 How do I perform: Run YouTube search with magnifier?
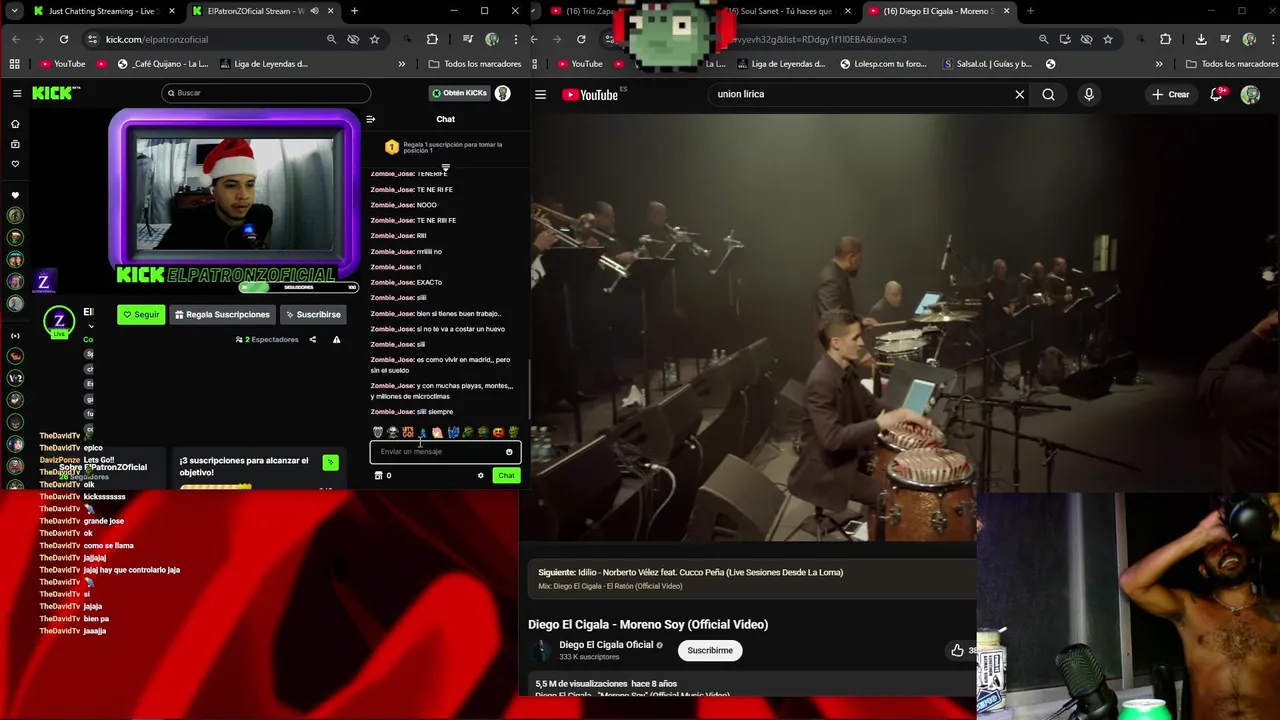point(1048,95)
